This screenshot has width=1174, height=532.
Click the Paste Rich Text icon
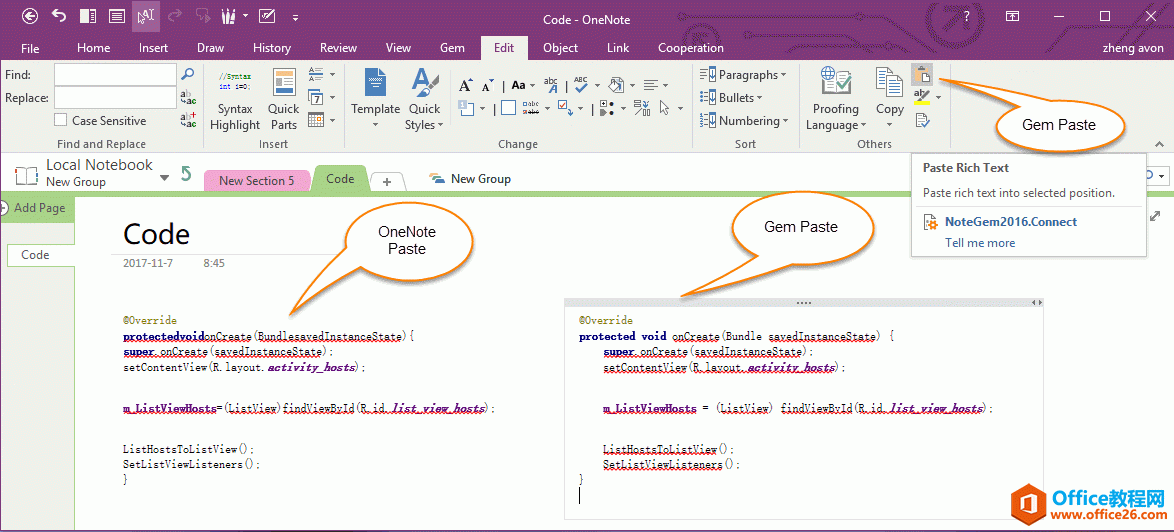[922, 74]
